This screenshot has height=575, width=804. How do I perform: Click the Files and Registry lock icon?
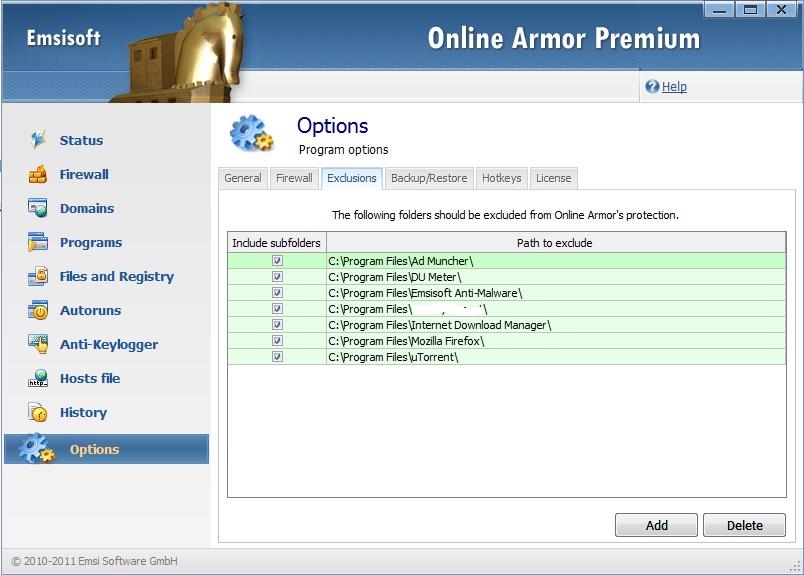coord(38,276)
